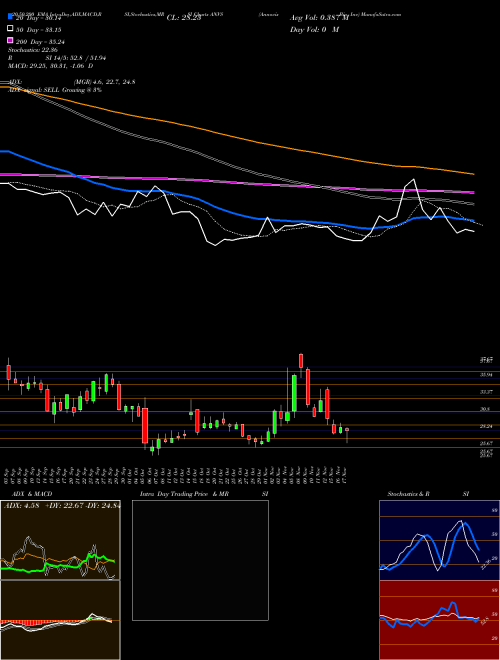Click the first red candlestick on left edge
Image resolution: width=500 pixels, height=660 pixels.
[8, 372]
